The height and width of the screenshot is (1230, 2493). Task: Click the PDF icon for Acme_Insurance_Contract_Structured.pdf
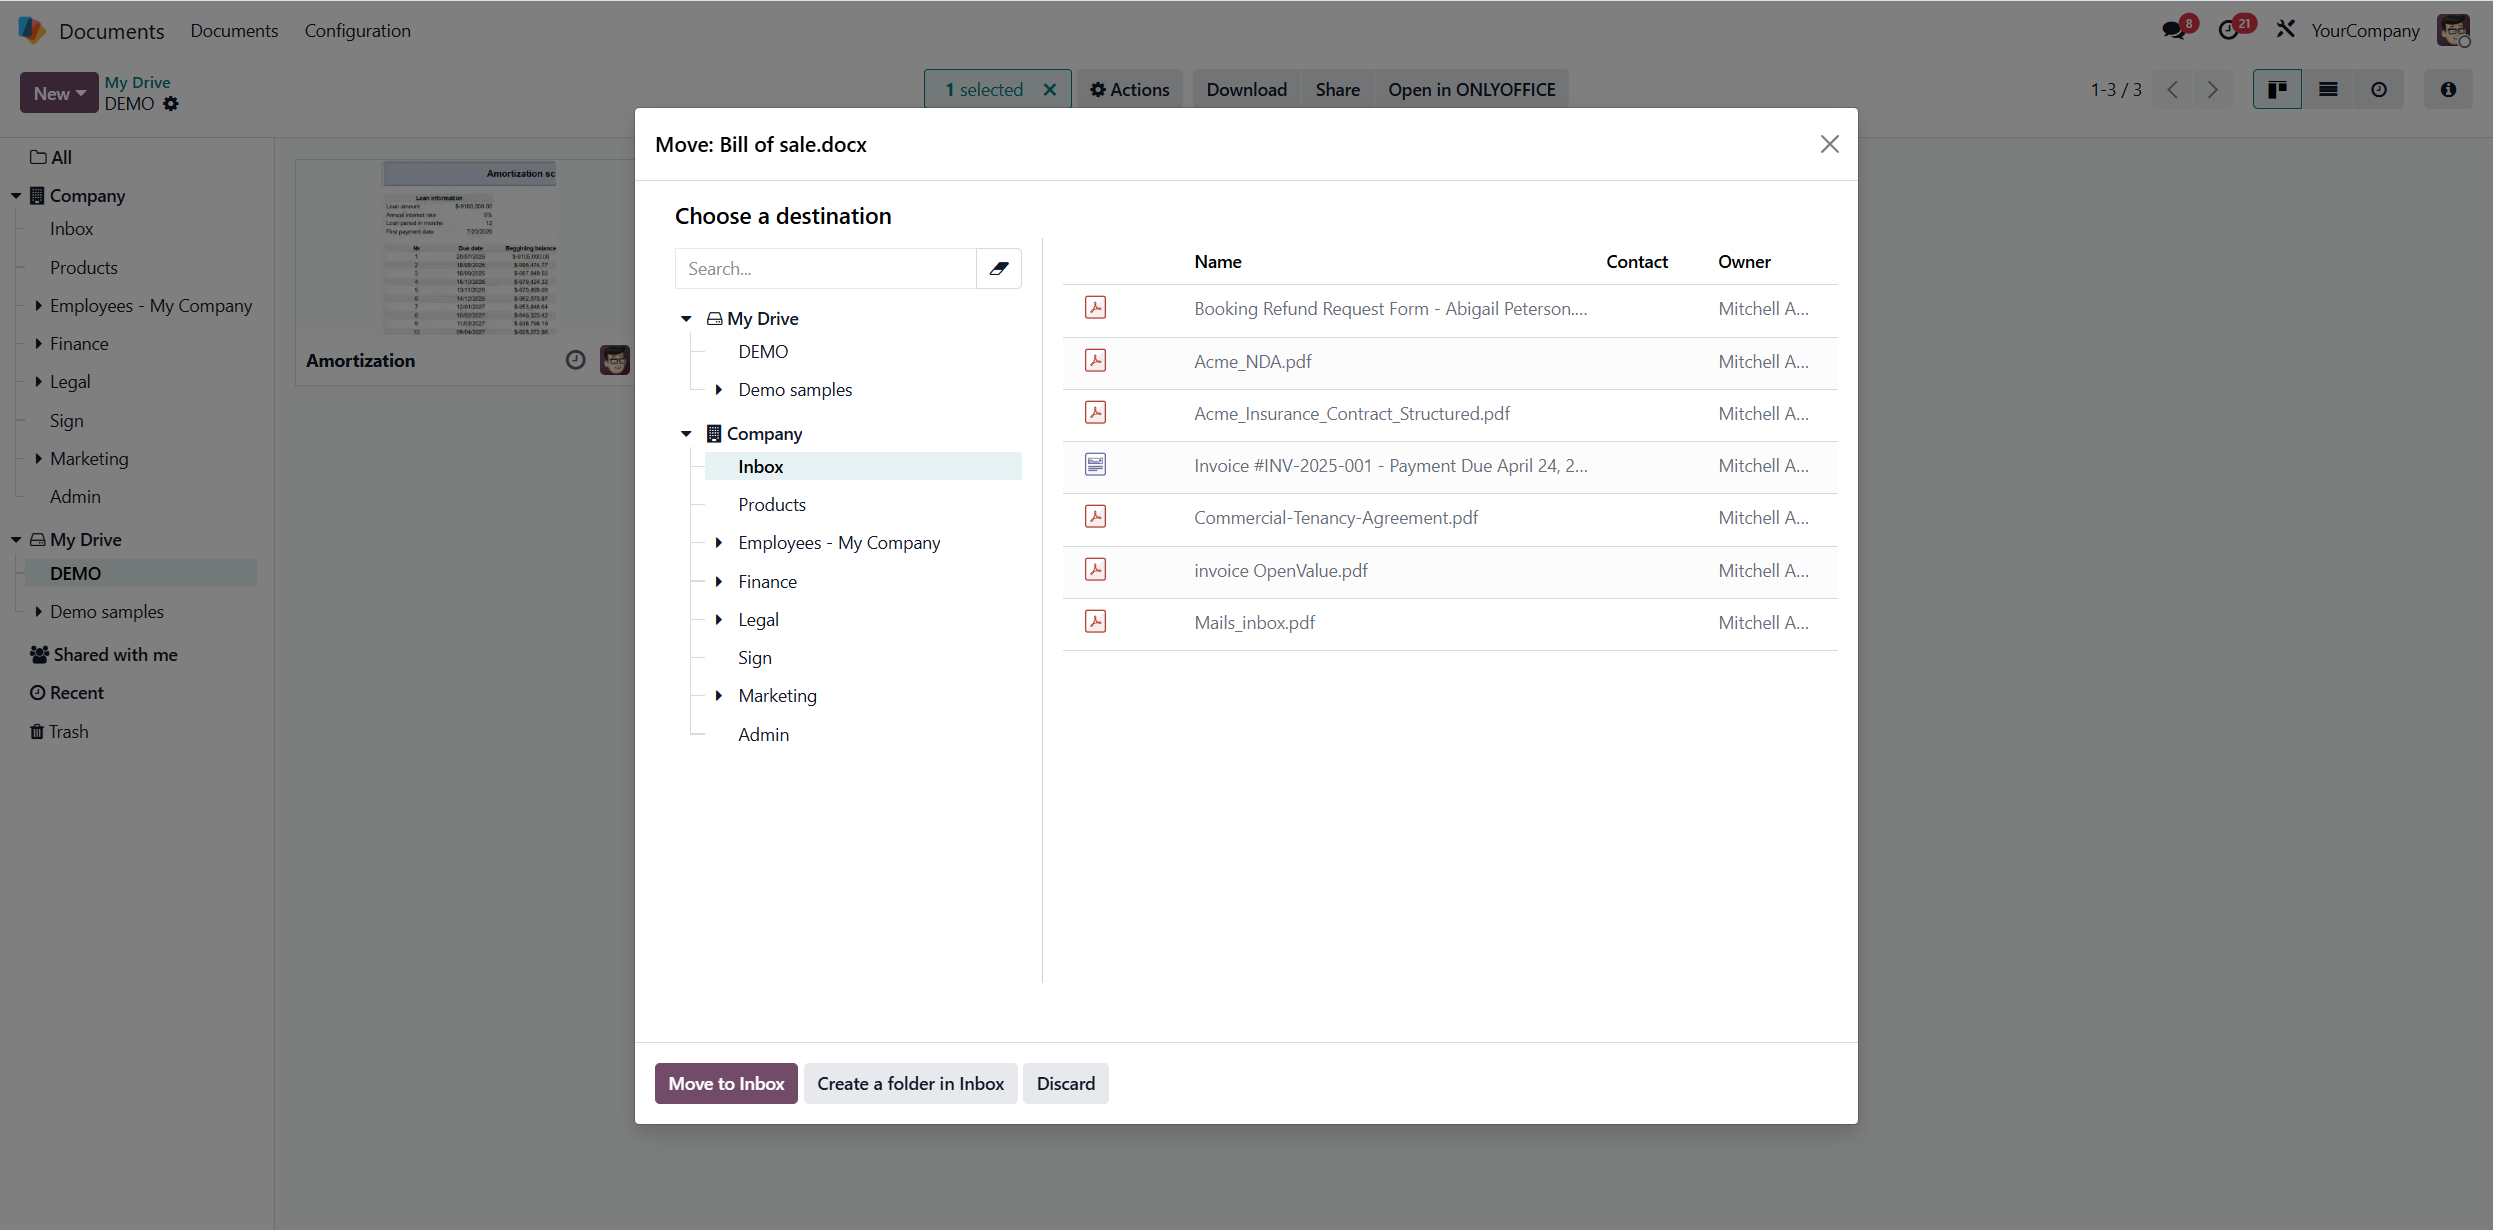coord(1095,413)
